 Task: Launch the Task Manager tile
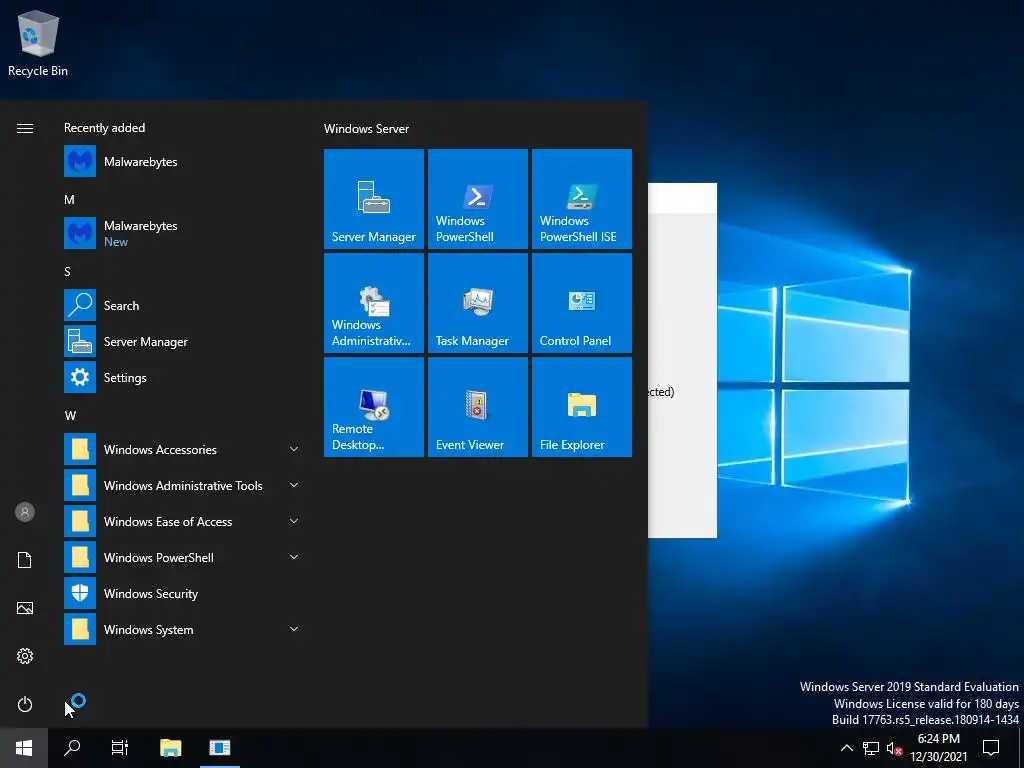(x=477, y=302)
